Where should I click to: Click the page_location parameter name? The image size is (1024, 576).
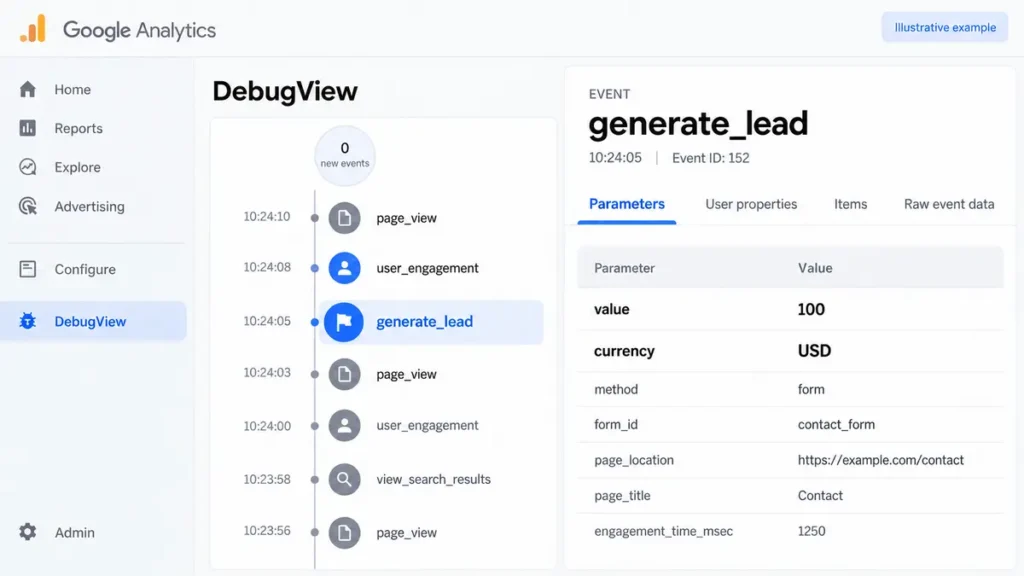click(633, 460)
